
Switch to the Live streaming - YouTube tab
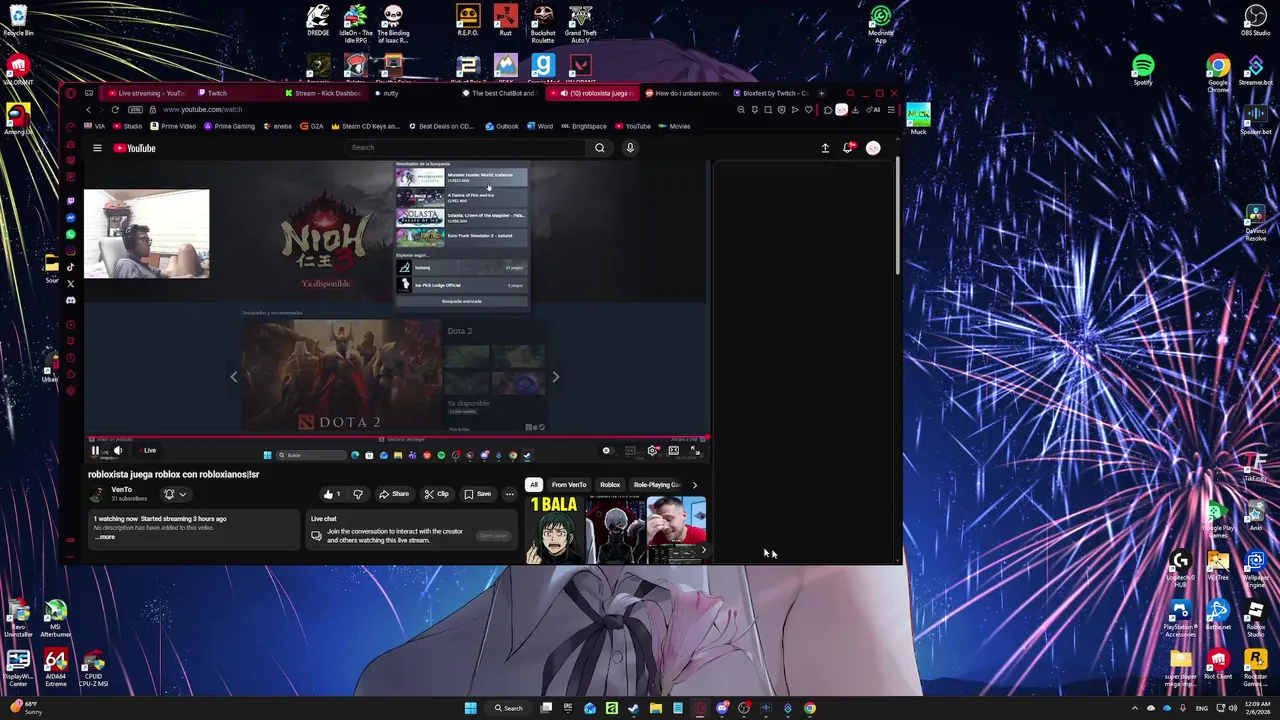coord(146,93)
